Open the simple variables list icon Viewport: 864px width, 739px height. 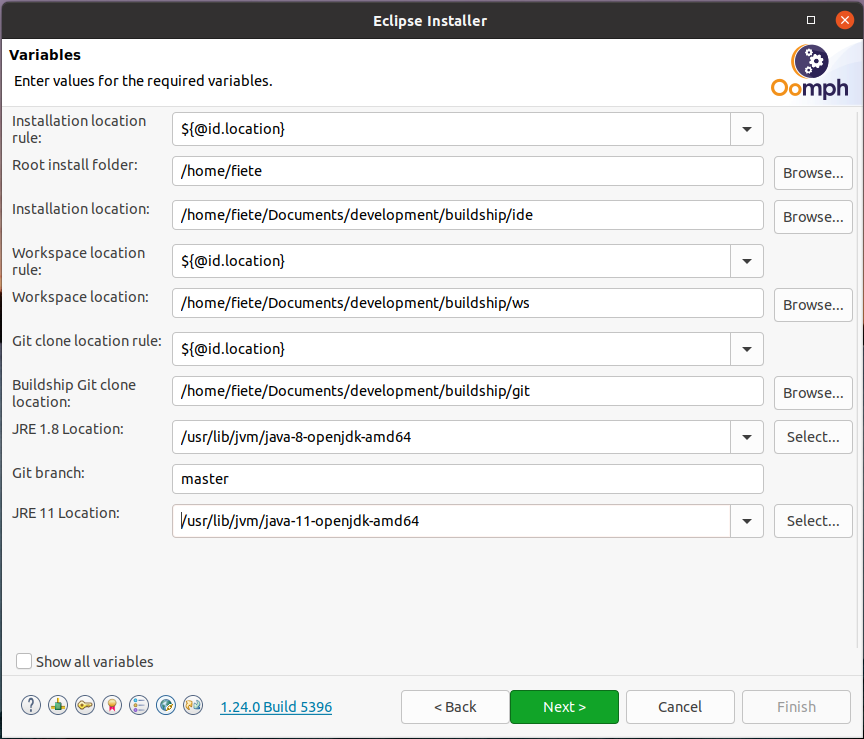(x=138, y=704)
